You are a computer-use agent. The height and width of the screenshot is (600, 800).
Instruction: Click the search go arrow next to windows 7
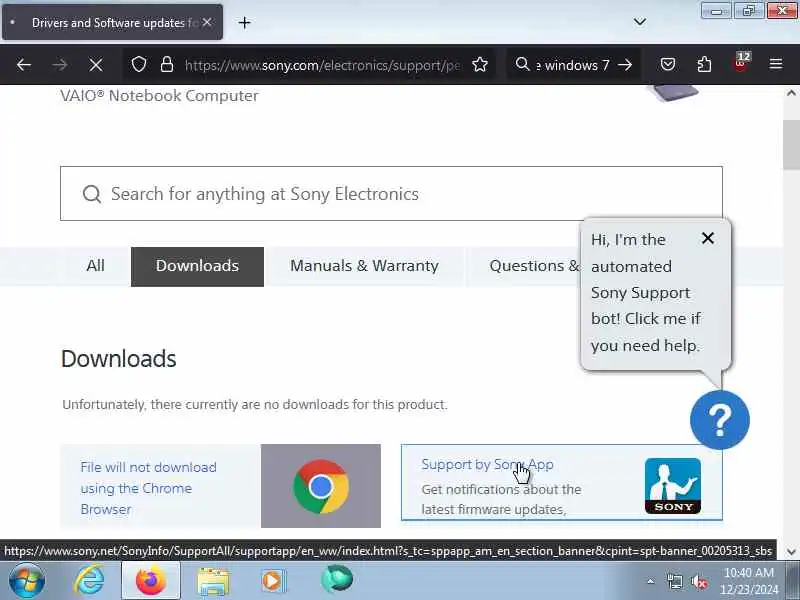(625, 65)
